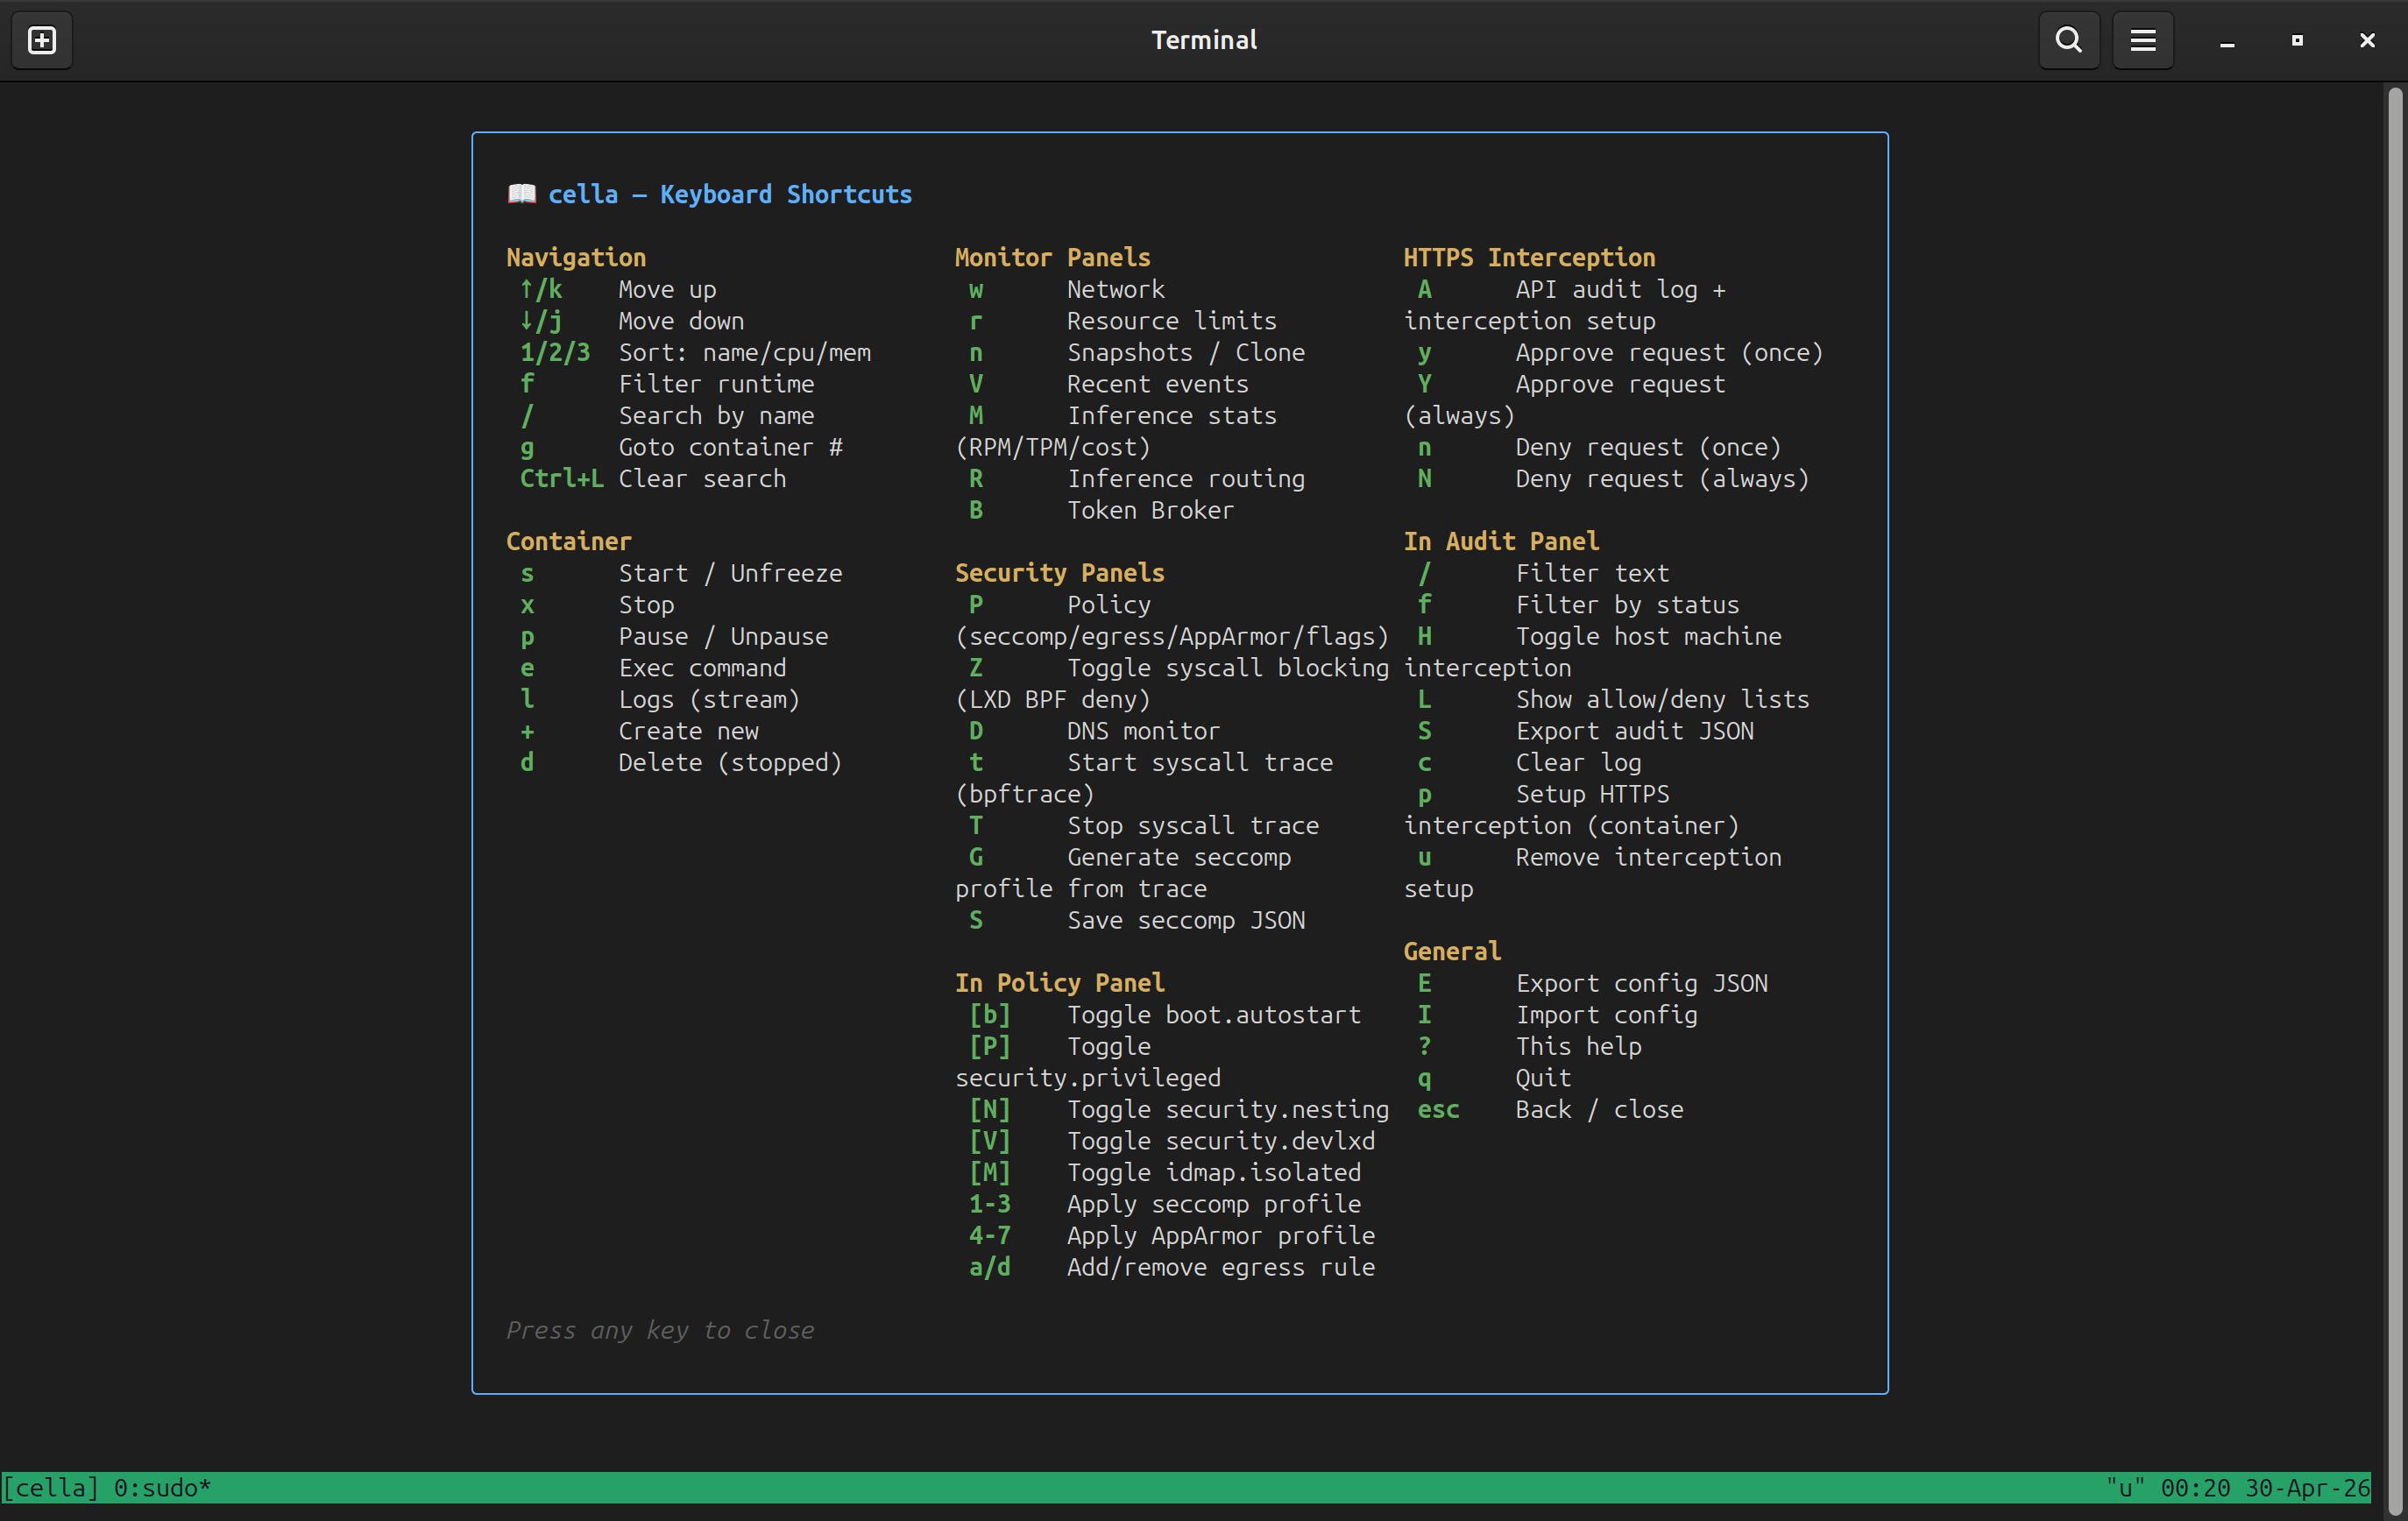Click the "Toggle syscall blocking" text
2408x1521 pixels.
click(1228, 668)
